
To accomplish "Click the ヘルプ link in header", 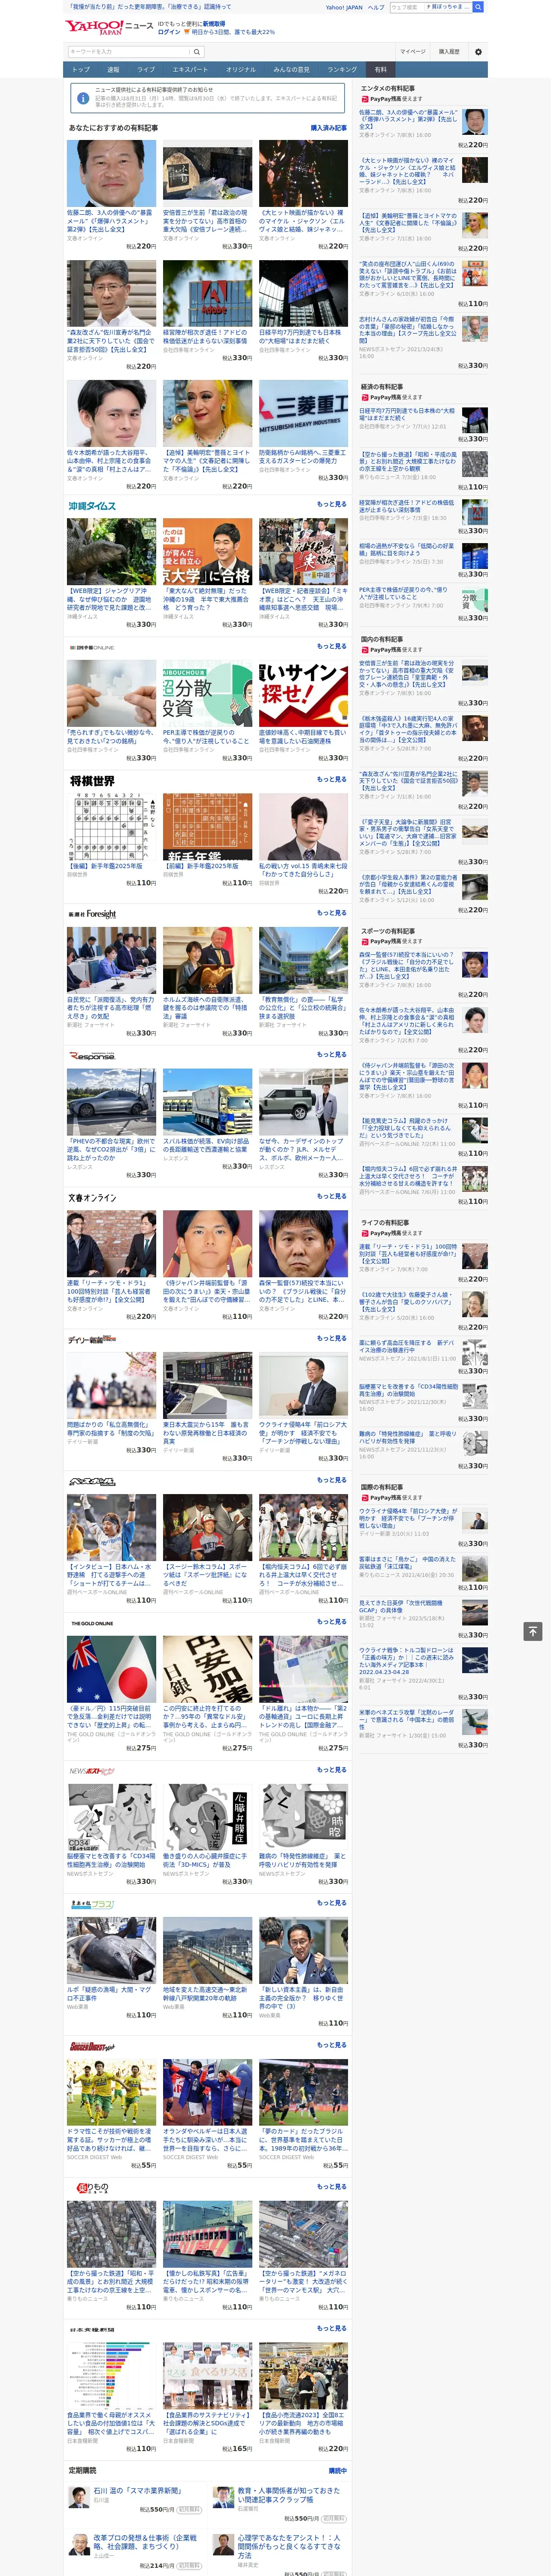I will (376, 7).
